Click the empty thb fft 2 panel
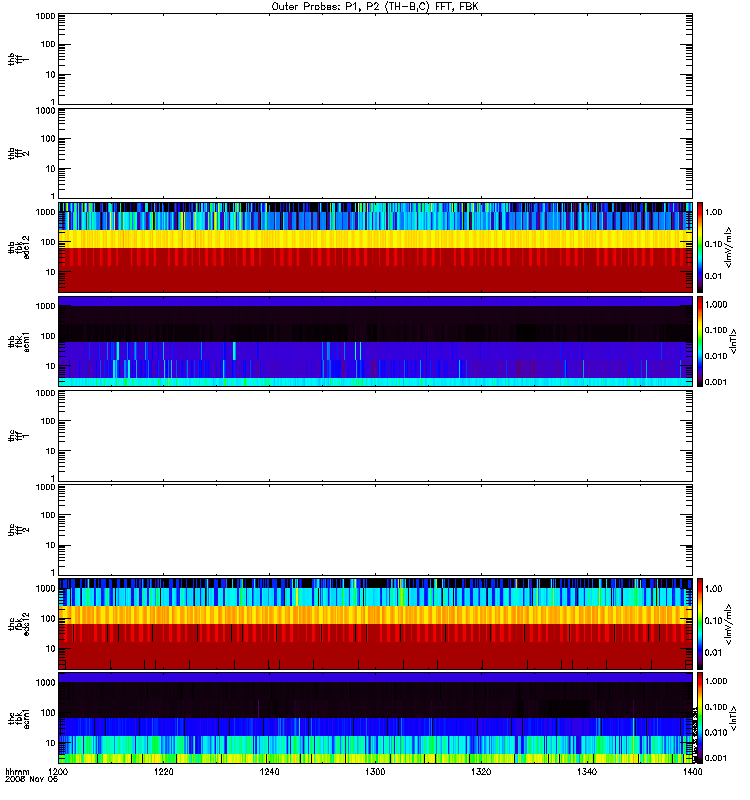Screen dimensions: 750x800 click(x=375, y=153)
